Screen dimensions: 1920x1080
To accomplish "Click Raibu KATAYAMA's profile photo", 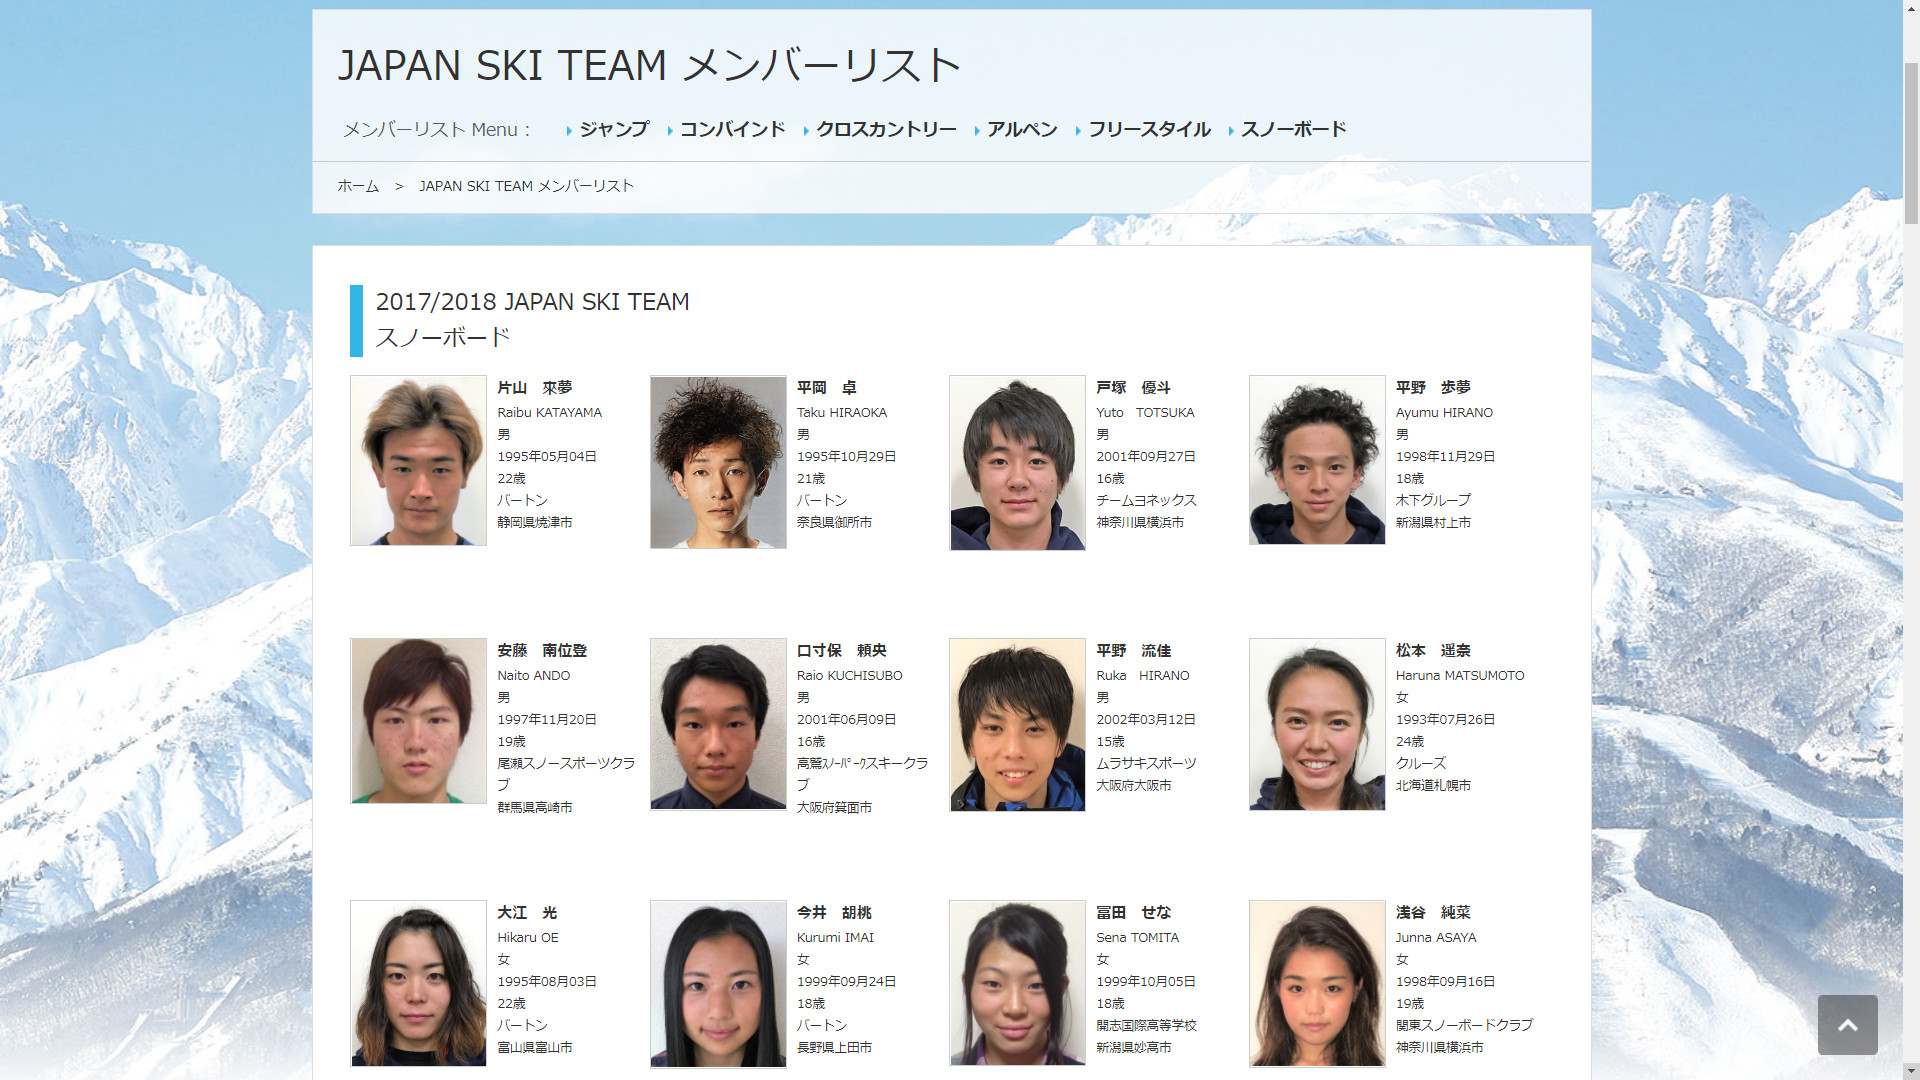I will [418, 460].
